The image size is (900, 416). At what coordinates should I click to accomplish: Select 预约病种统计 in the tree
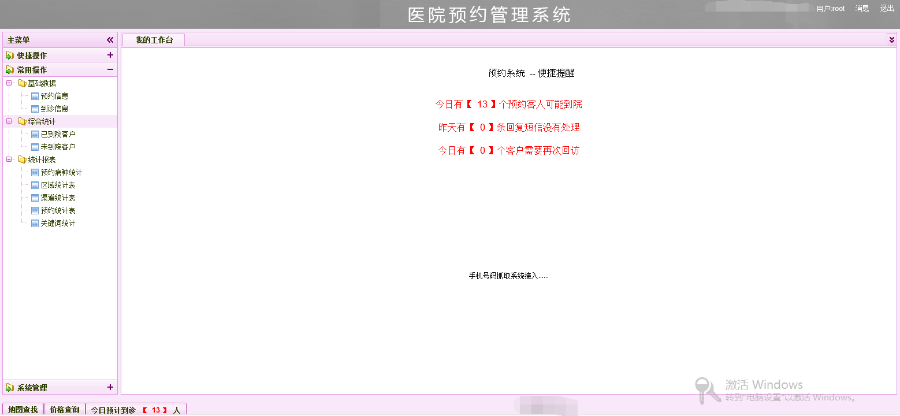point(61,173)
